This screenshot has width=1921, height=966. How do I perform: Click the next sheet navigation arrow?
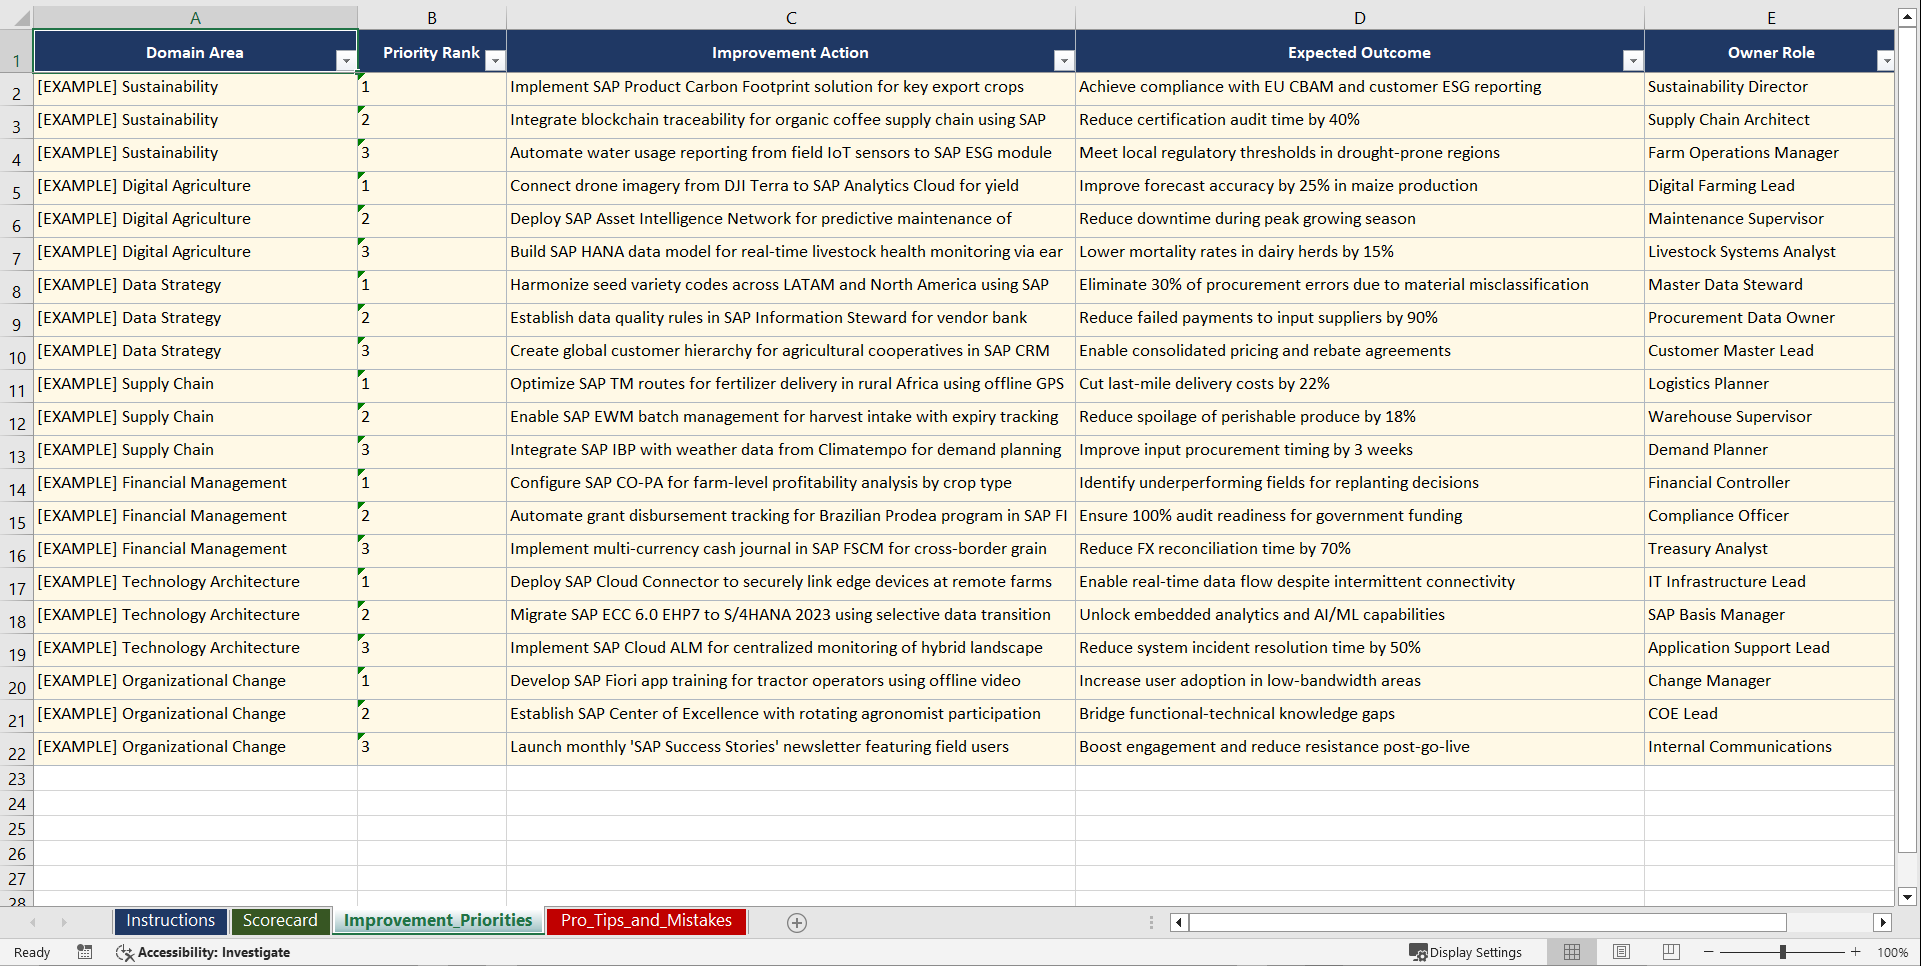(63, 922)
